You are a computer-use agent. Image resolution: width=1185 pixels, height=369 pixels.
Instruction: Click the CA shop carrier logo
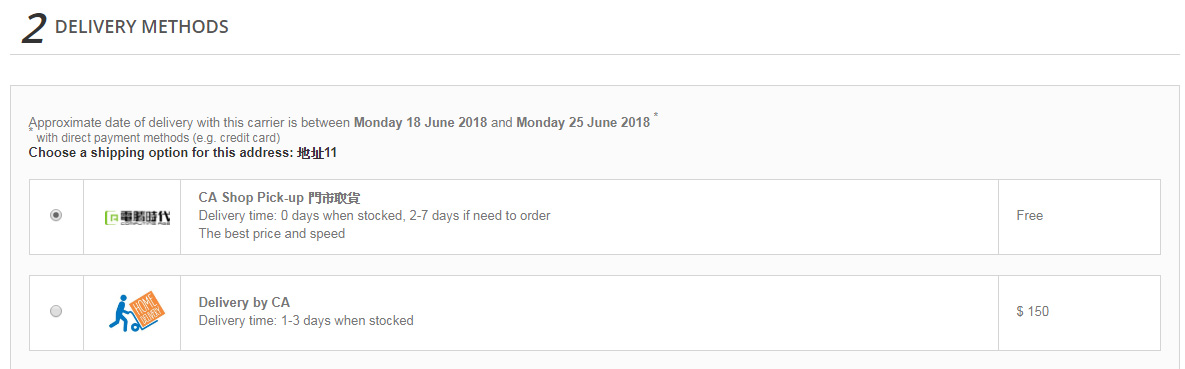coord(137,218)
